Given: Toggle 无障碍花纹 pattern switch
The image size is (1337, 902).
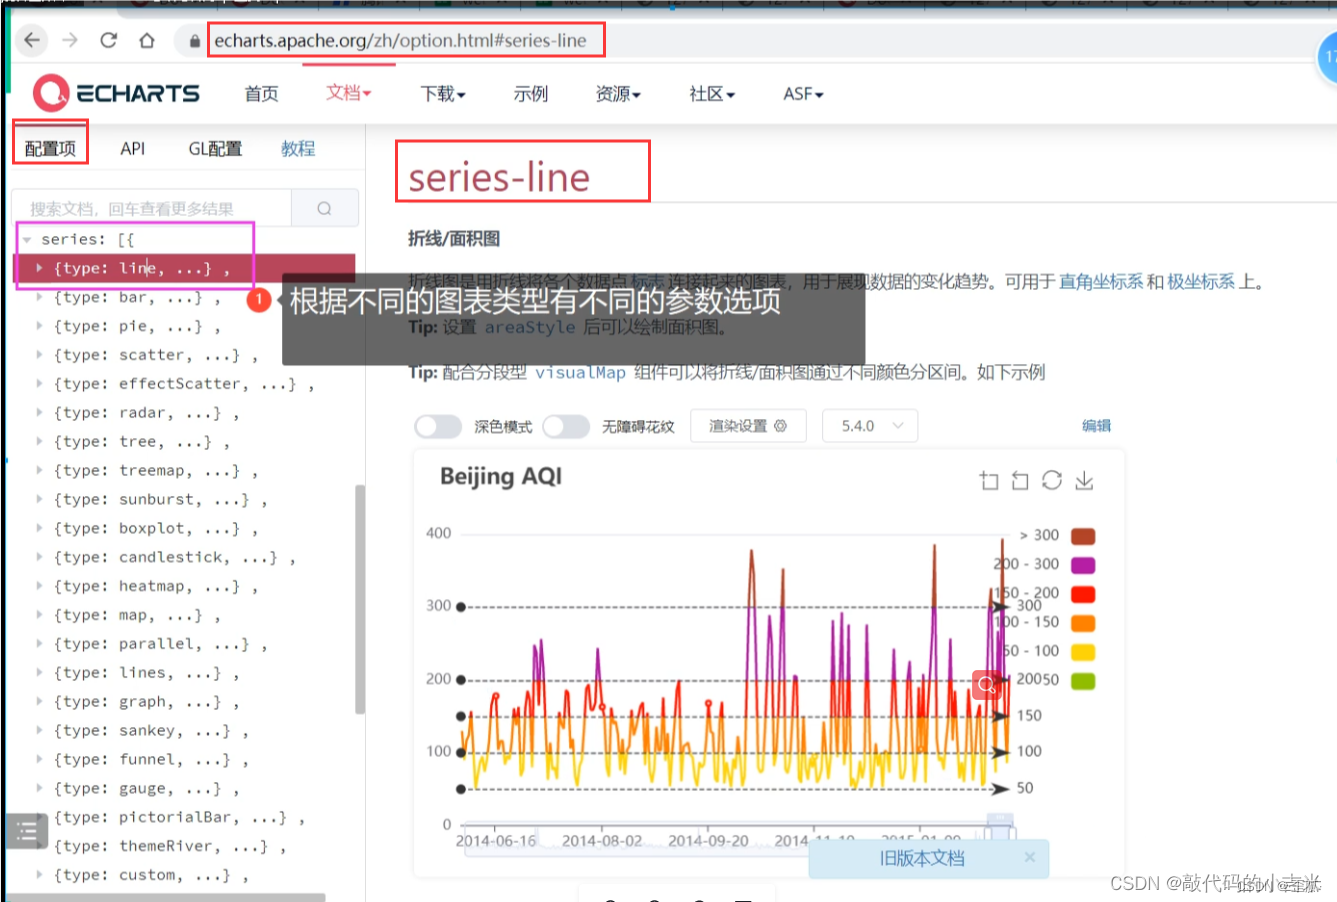Looking at the screenshot, I should [566, 426].
